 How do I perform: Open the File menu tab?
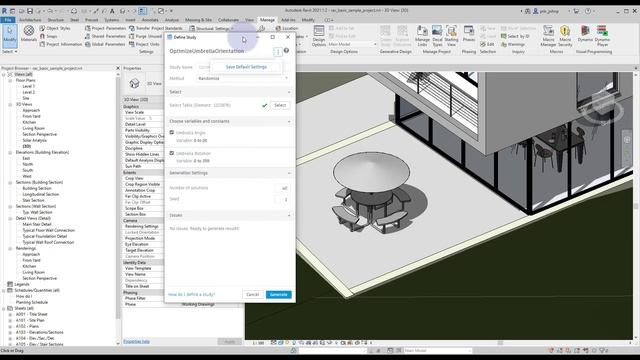coord(8,20)
